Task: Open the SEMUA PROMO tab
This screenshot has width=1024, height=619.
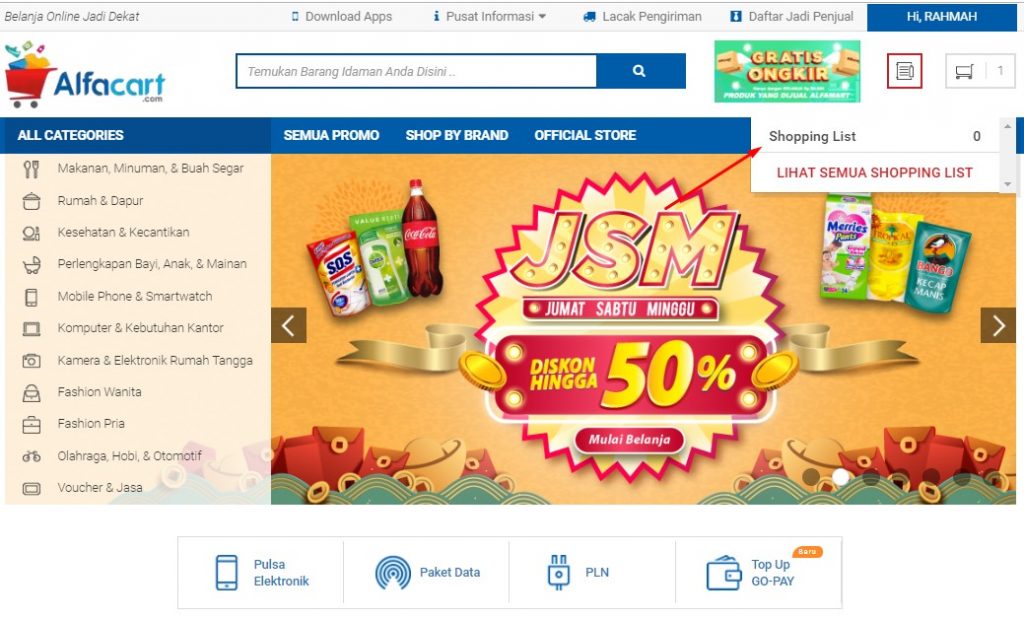Action: pyautogui.click(x=331, y=135)
